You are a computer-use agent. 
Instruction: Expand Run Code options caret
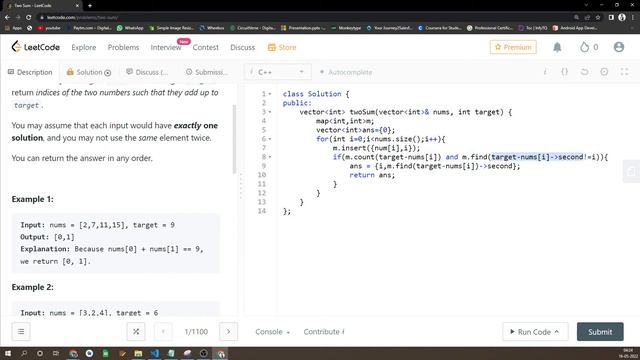coord(557,331)
